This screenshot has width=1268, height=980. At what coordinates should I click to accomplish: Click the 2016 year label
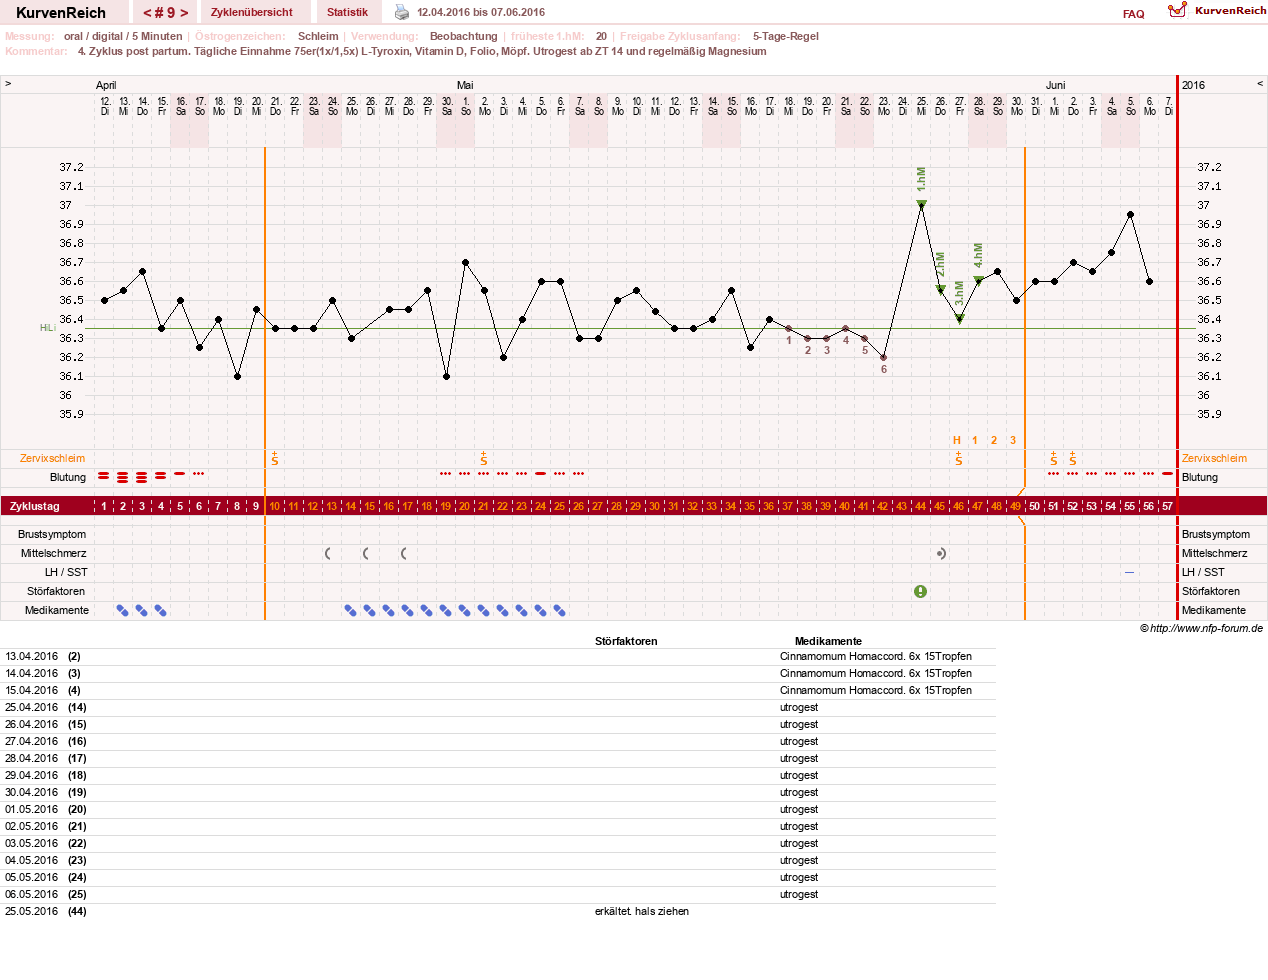[x=1194, y=85]
